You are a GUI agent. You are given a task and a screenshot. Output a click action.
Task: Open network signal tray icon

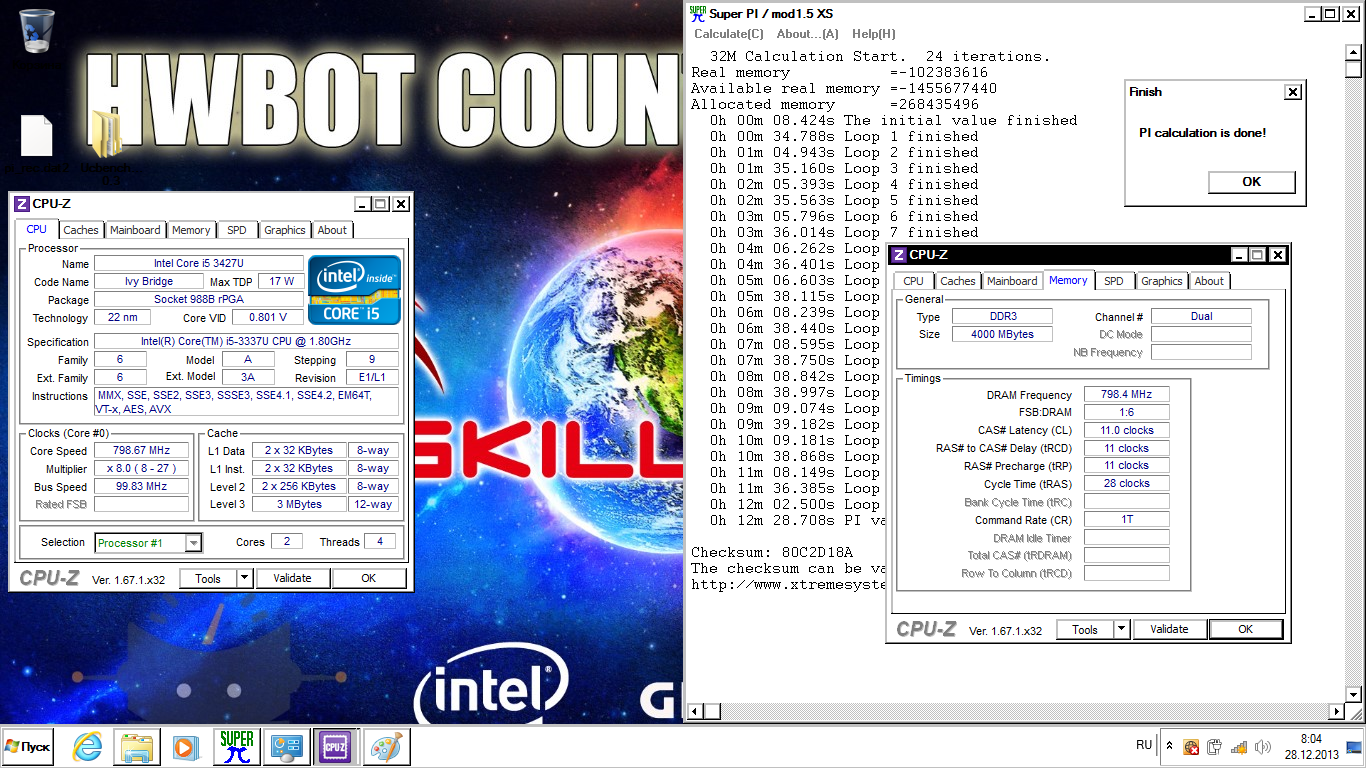pyautogui.click(x=1238, y=747)
